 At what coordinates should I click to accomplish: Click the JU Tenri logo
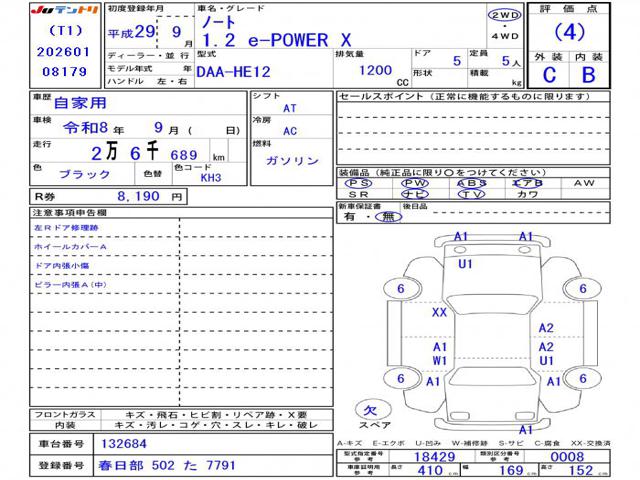click(65, 10)
